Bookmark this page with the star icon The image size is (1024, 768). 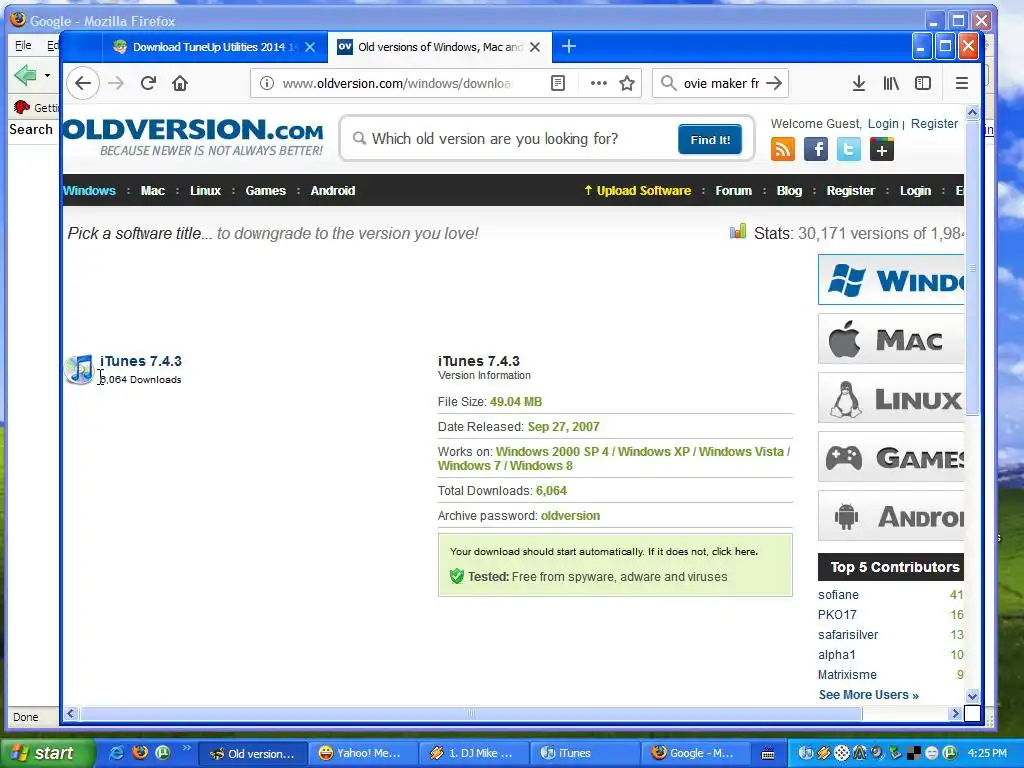tap(627, 83)
